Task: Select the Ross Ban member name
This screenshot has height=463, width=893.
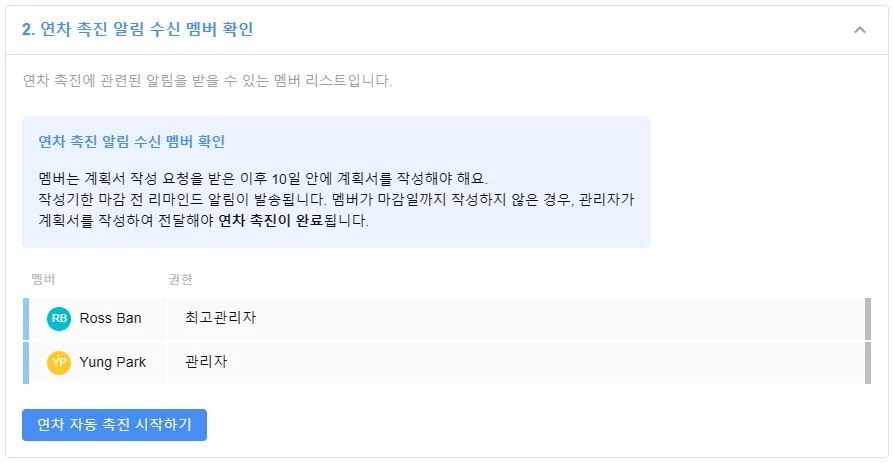Action: [110, 319]
